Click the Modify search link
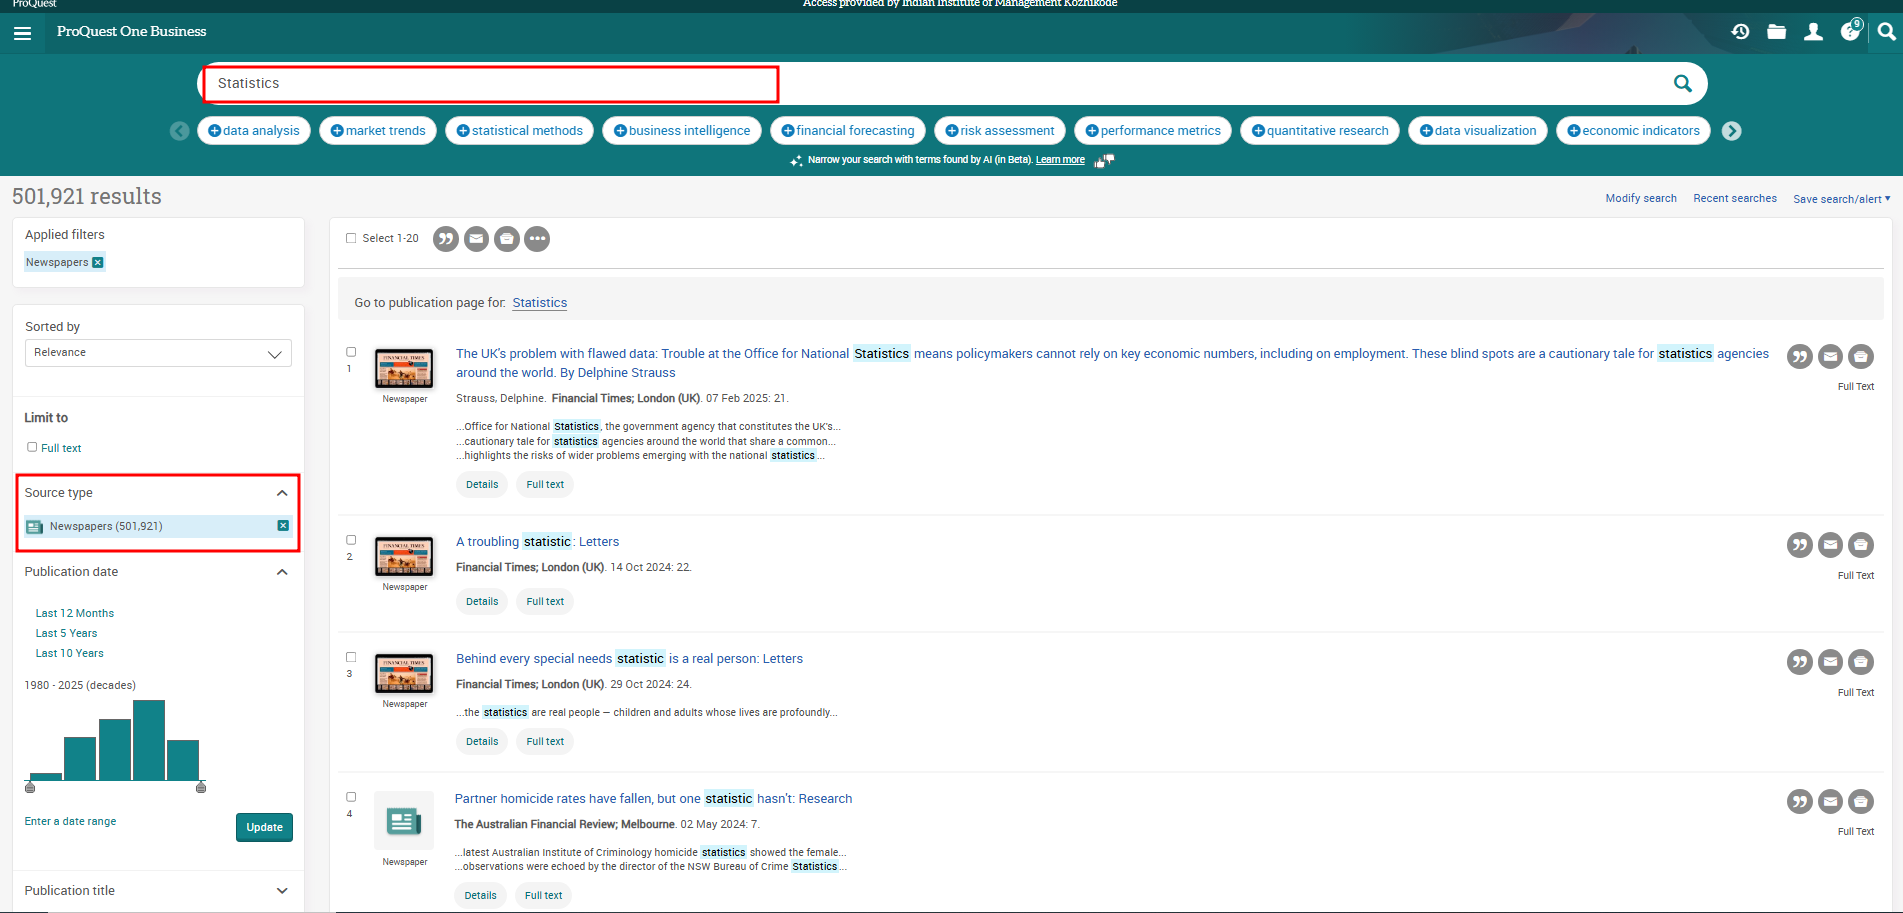The image size is (1903, 913). [1640, 199]
